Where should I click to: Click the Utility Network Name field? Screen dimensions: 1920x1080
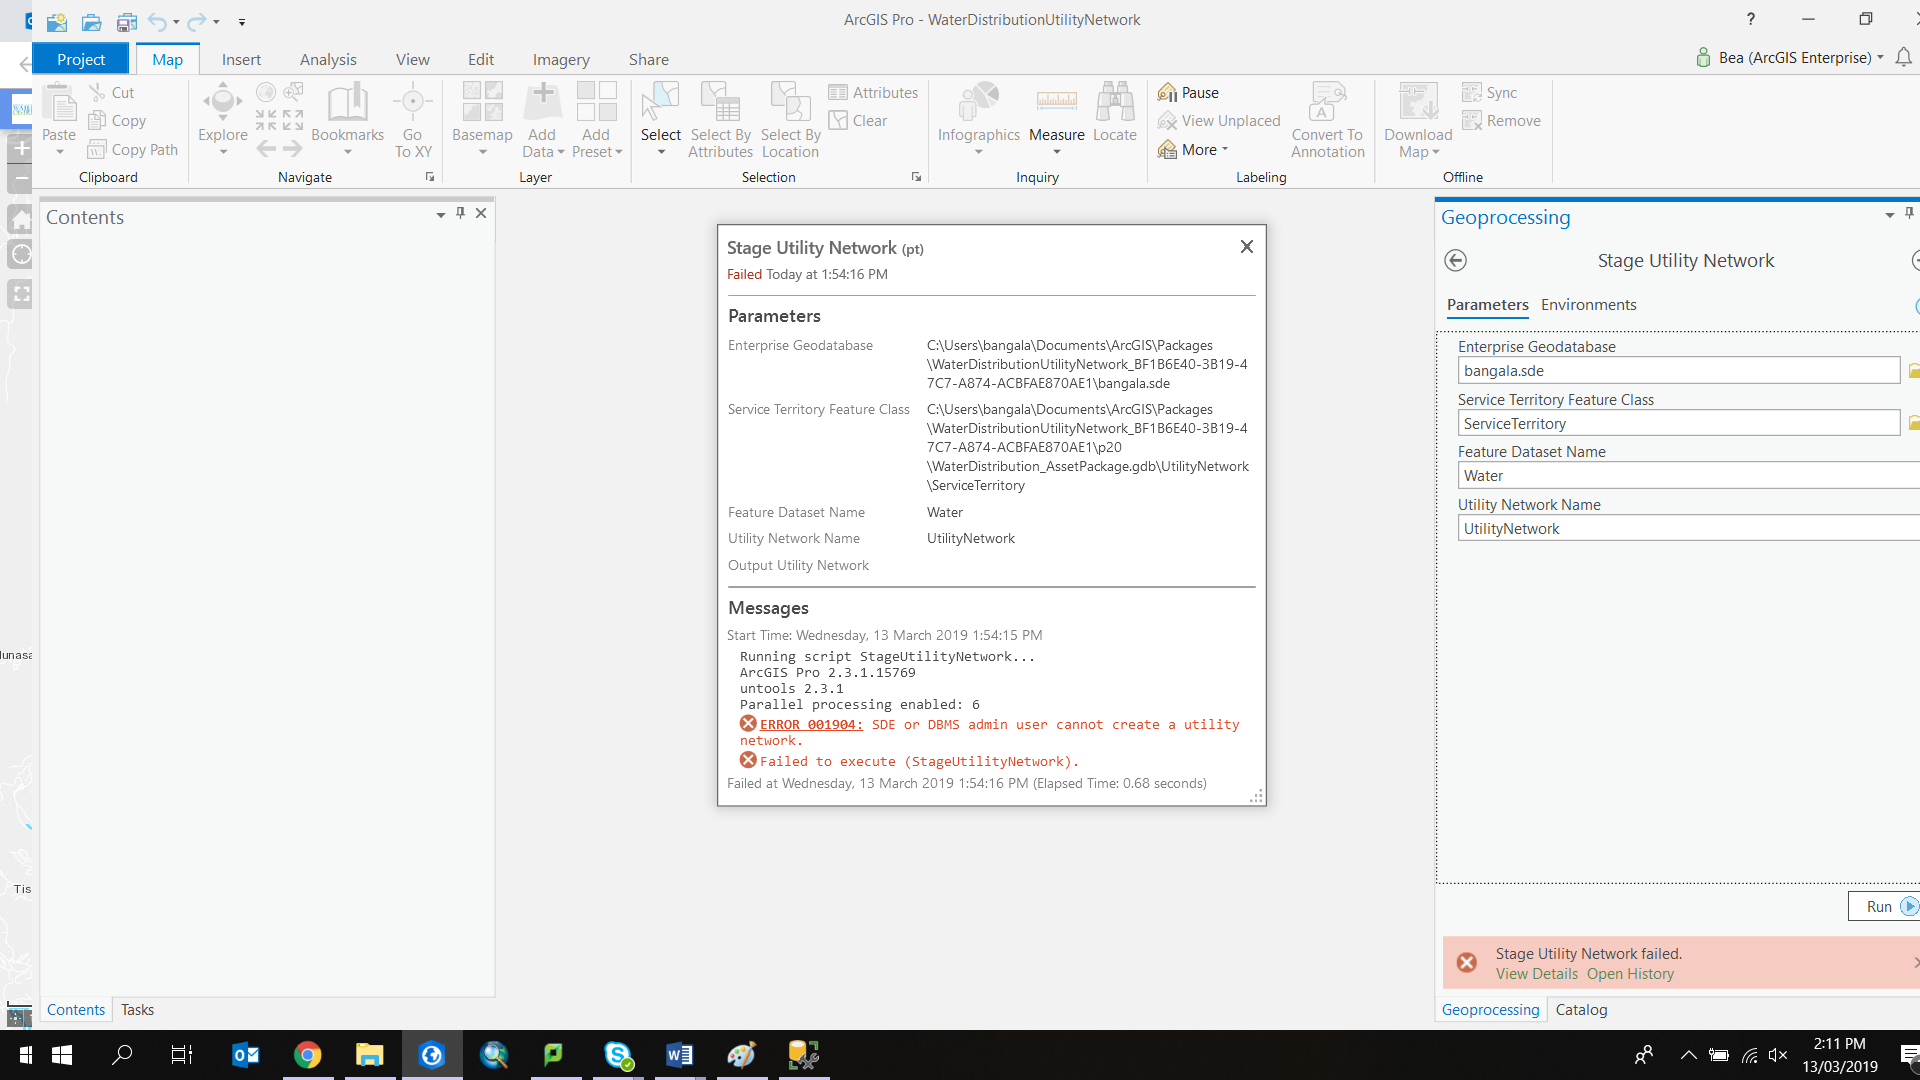[x=1688, y=529]
